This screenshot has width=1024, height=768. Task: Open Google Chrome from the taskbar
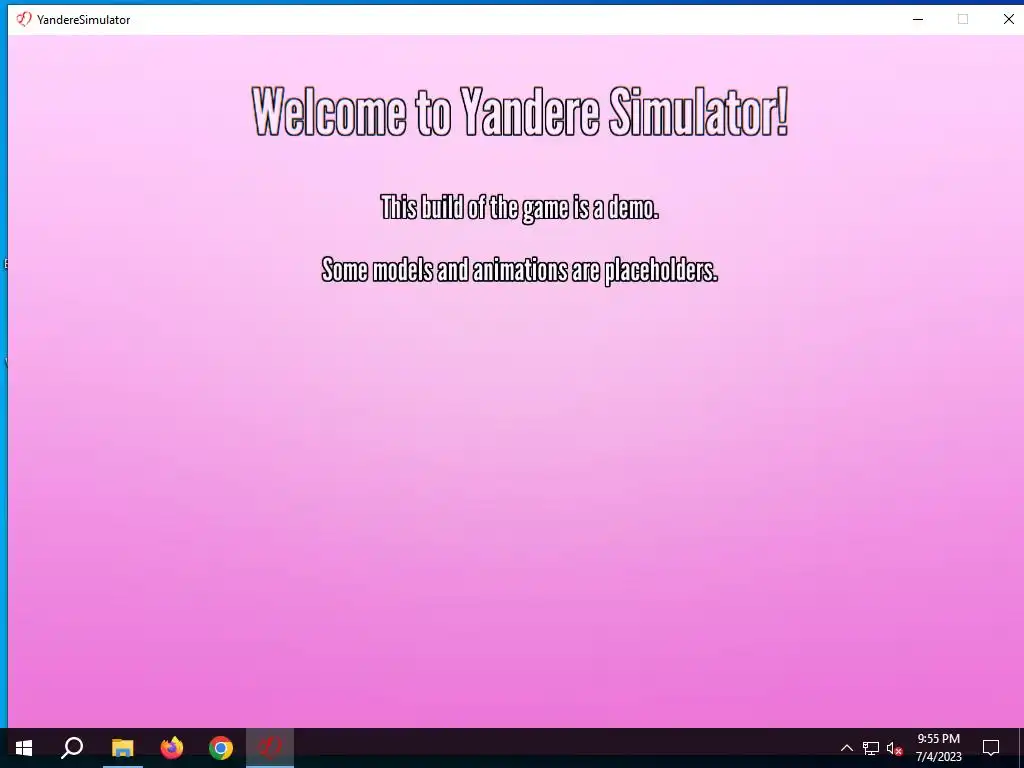(221, 748)
